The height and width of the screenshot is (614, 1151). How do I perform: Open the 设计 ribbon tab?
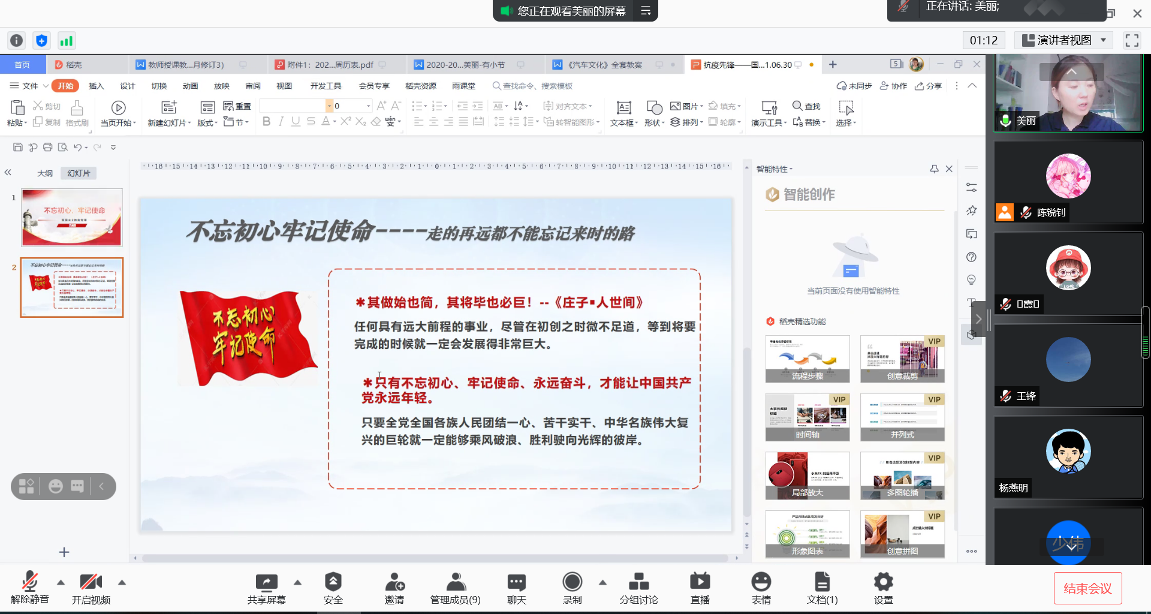127,86
